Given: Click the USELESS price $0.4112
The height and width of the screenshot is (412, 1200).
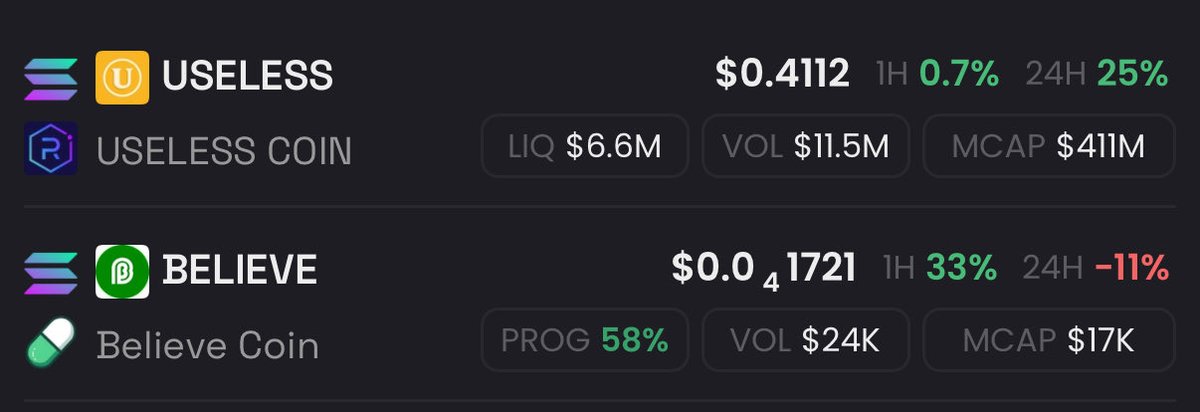Looking at the screenshot, I should 782,73.
